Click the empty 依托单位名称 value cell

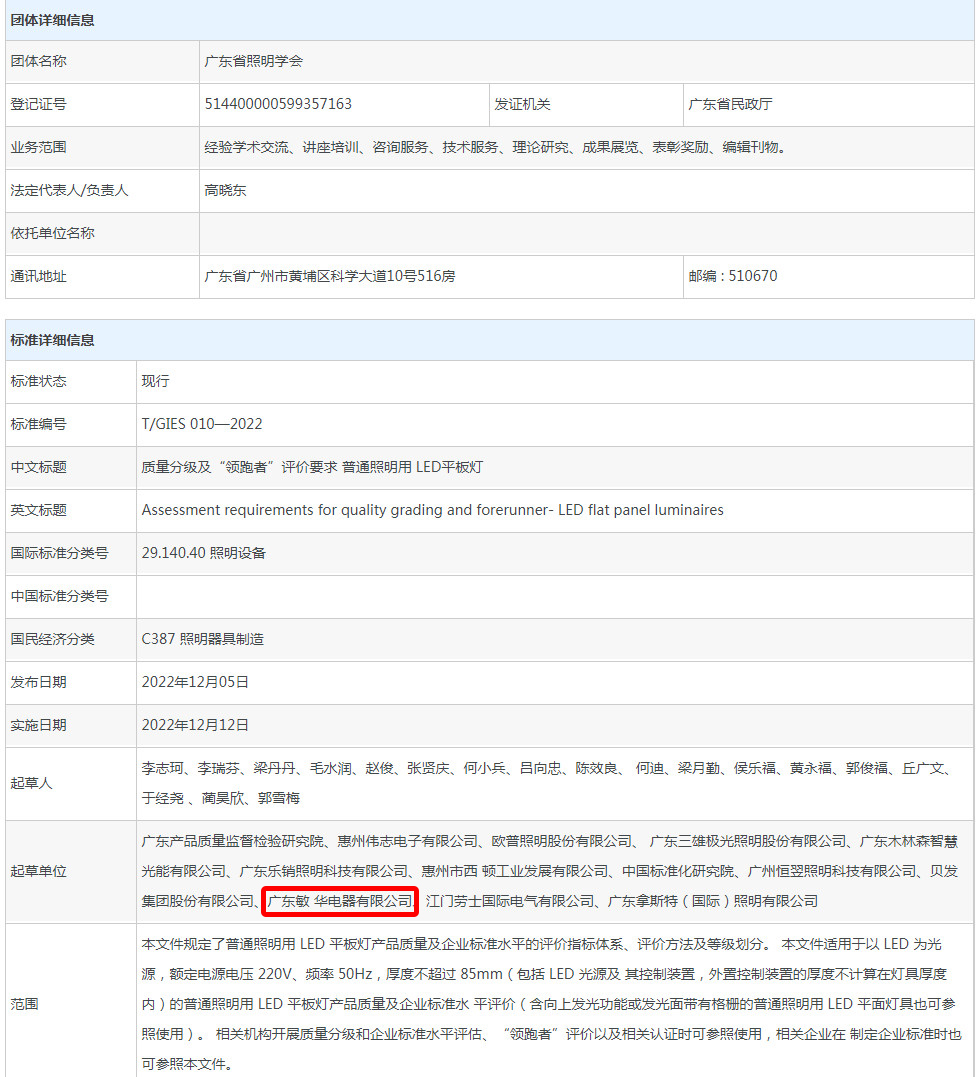click(586, 233)
